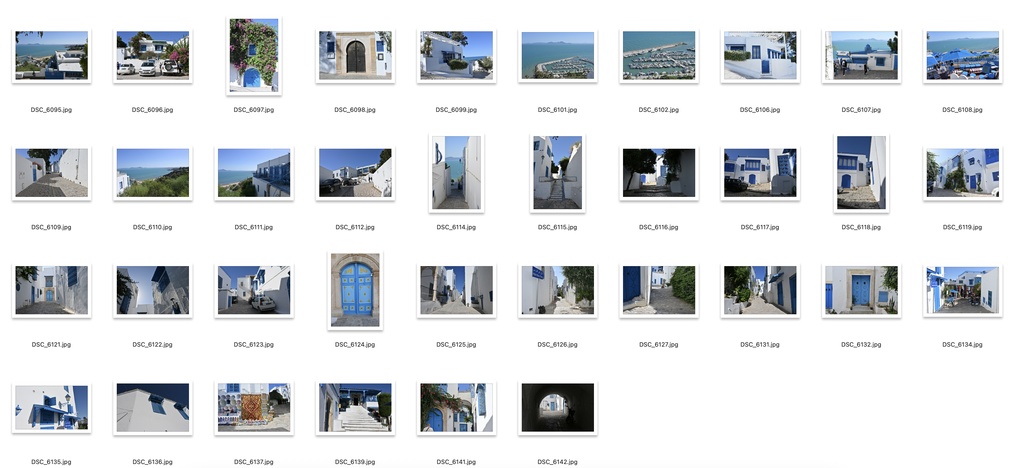The image size is (1024, 468).
Task: Click the file name DSC_6123.jpg
Action: [x=254, y=344]
